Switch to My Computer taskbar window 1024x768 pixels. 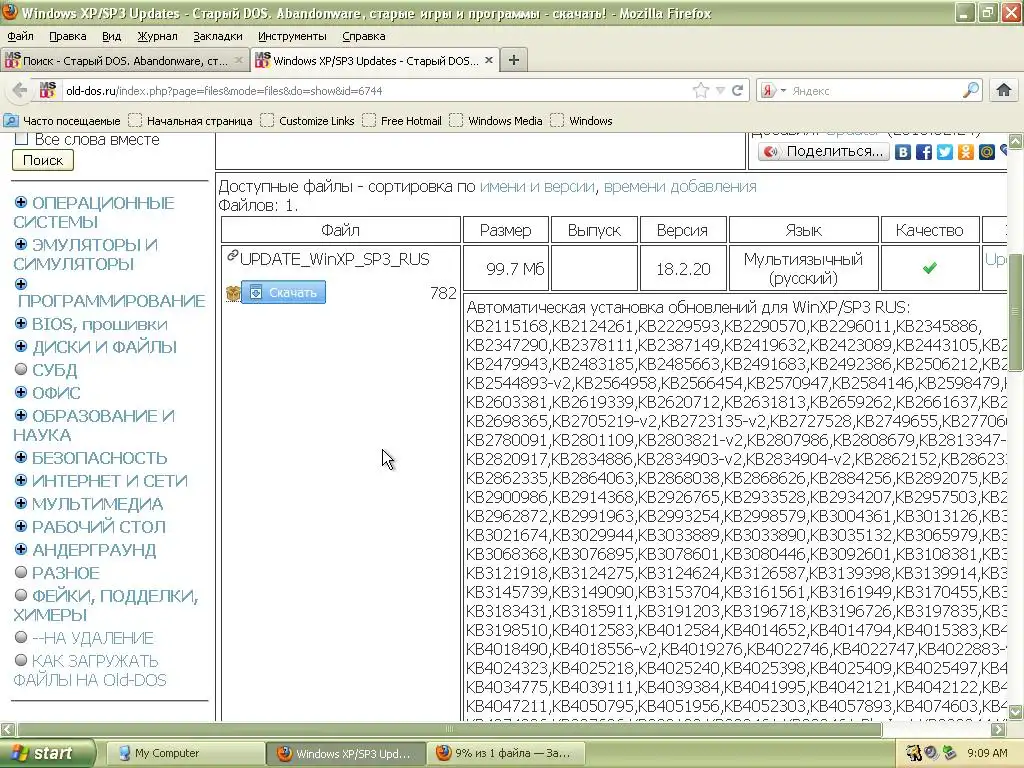click(x=185, y=753)
